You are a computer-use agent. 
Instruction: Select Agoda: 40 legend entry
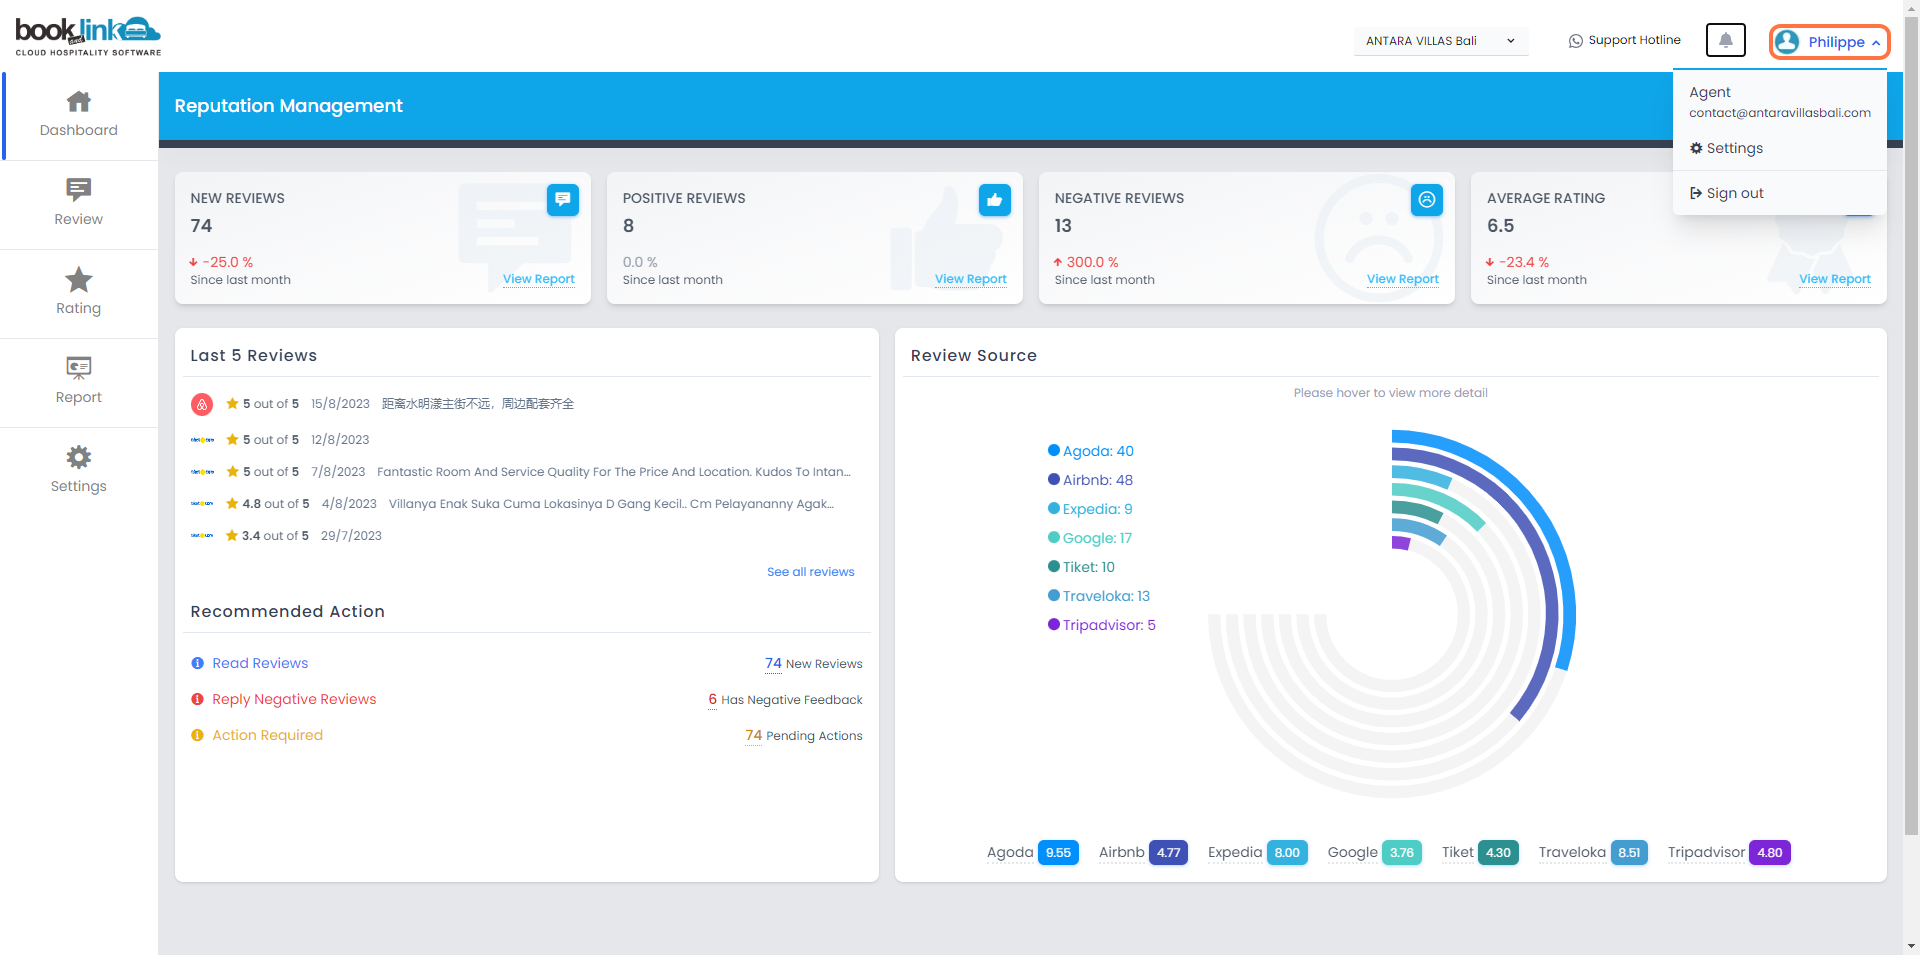[1090, 451]
